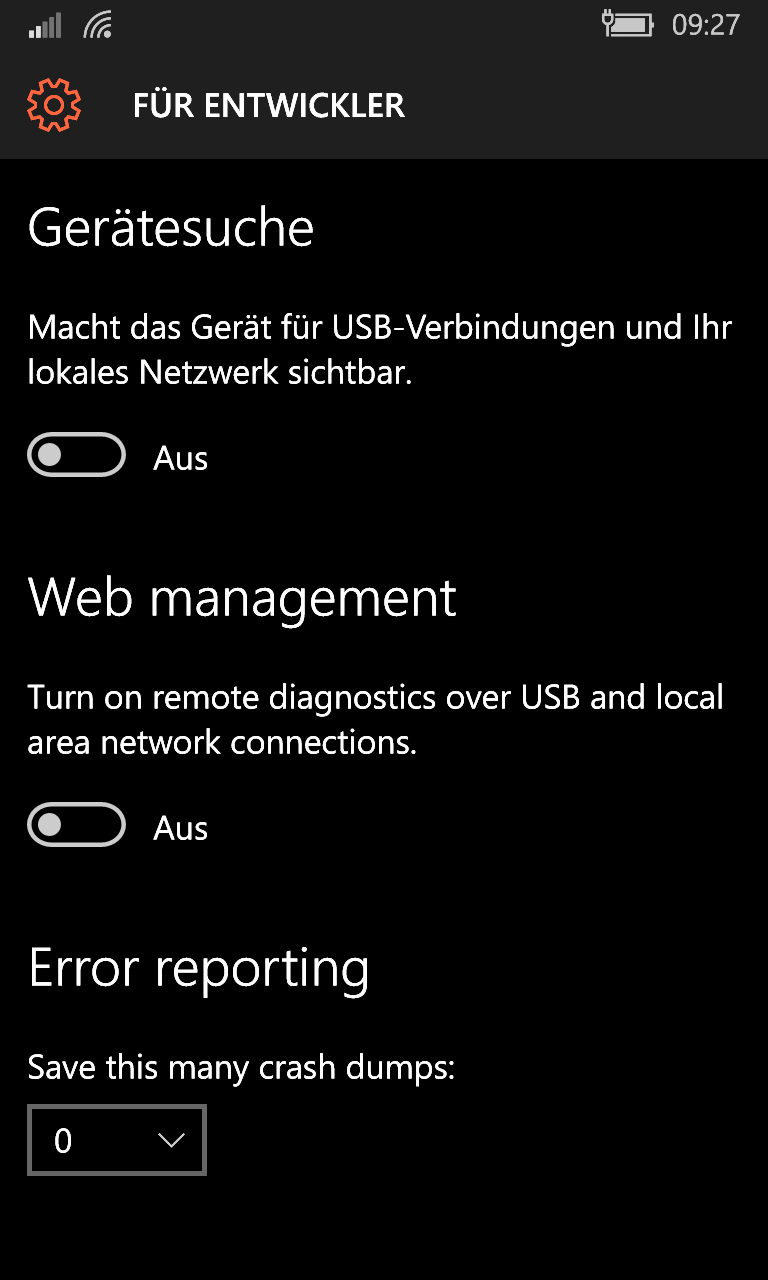
Task: Click the Aus label beside Gerätesuche switch
Action: click(x=181, y=458)
